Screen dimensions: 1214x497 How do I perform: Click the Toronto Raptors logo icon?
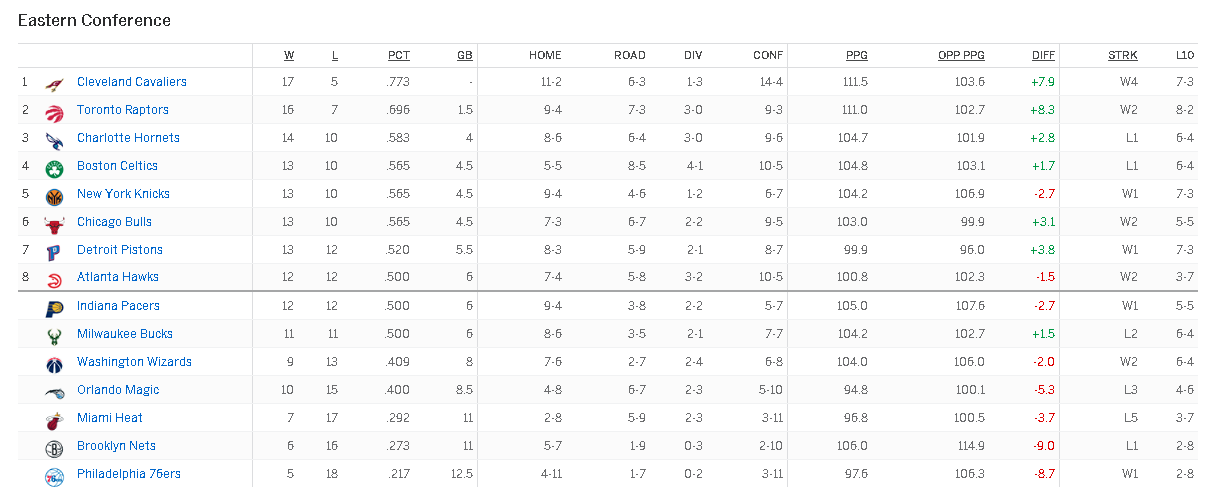(x=54, y=111)
